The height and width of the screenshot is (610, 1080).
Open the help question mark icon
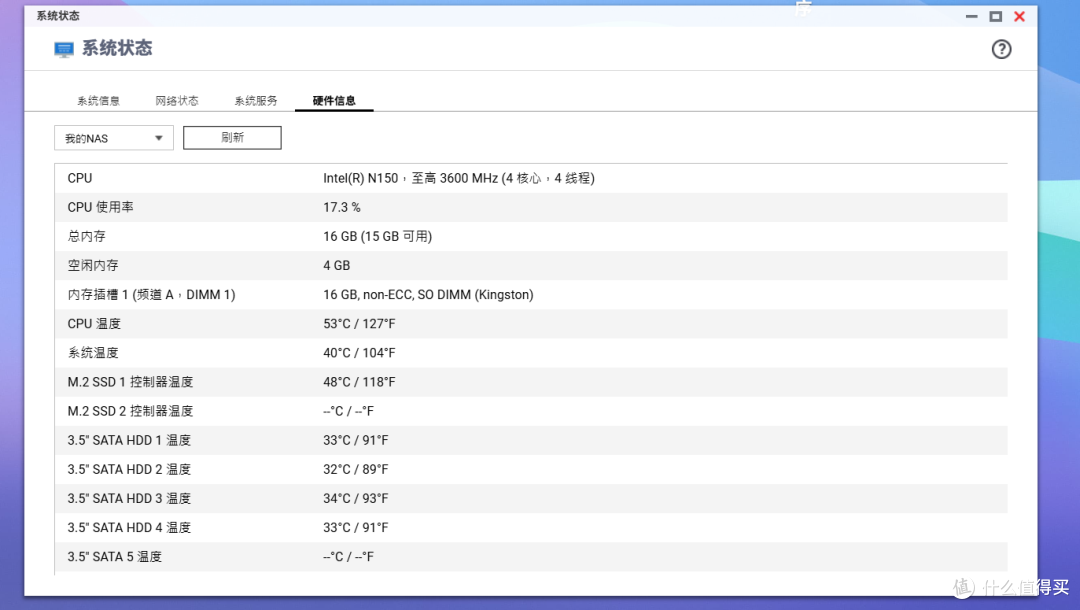tap(1001, 49)
